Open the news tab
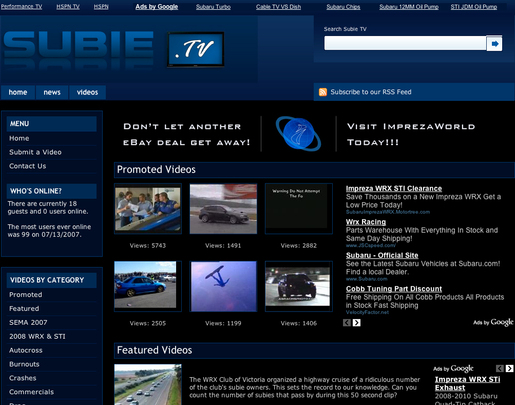Image resolution: width=515 pixels, height=405 pixels. click(52, 92)
